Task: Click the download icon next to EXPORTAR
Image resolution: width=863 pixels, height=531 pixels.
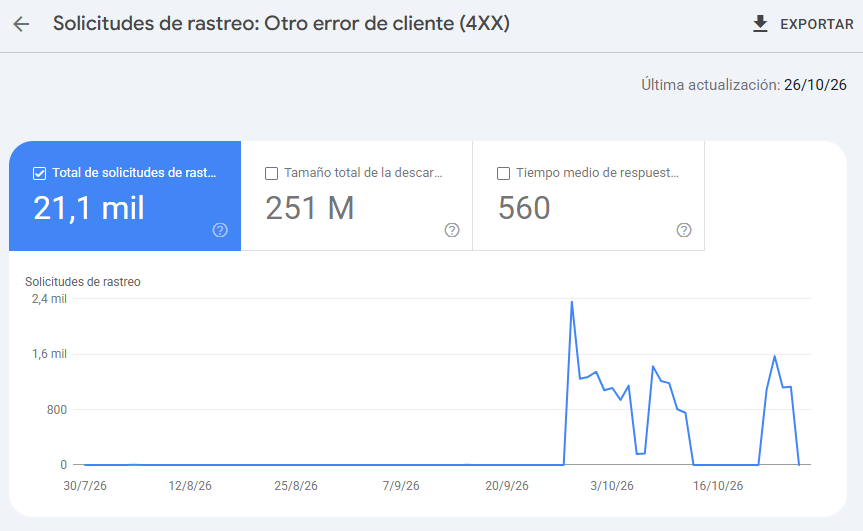Action: tap(760, 24)
